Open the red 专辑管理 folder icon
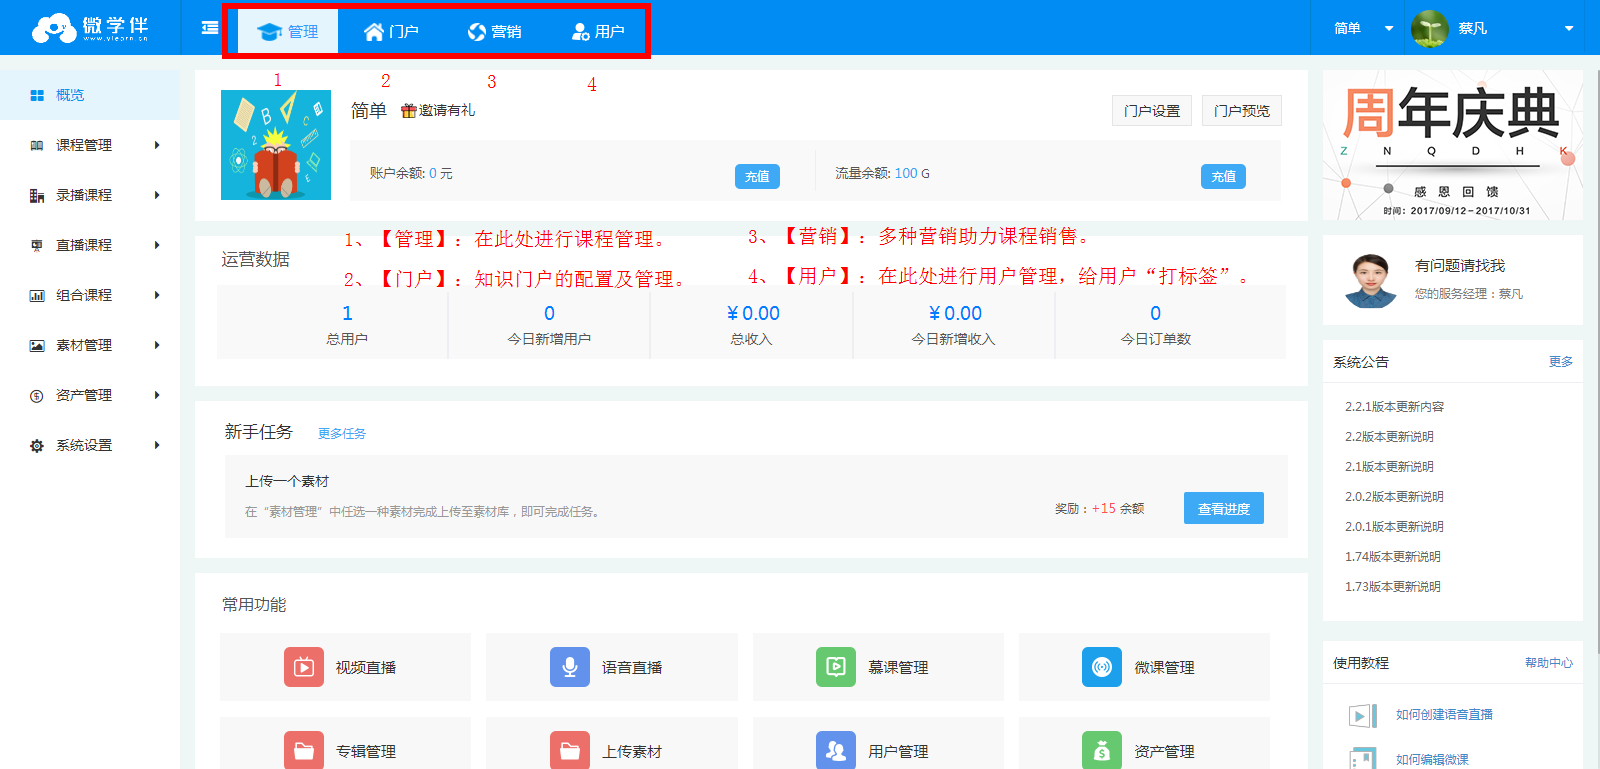The image size is (1600, 769). click(304, 750)
